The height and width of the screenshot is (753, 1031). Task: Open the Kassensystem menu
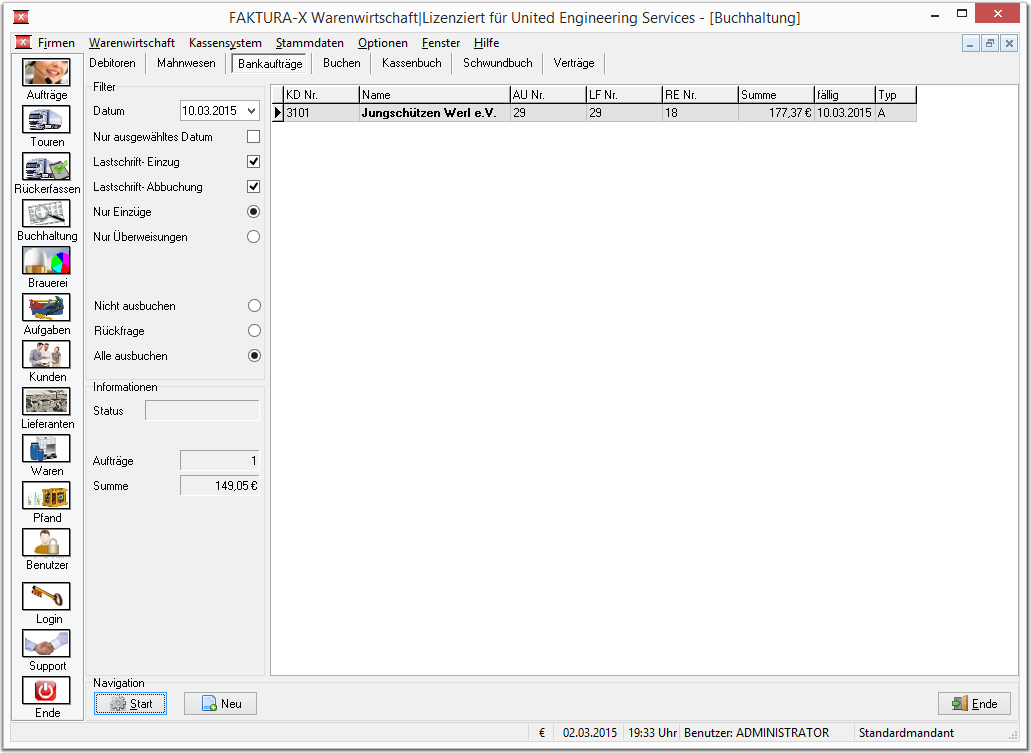tap(225, 43)
